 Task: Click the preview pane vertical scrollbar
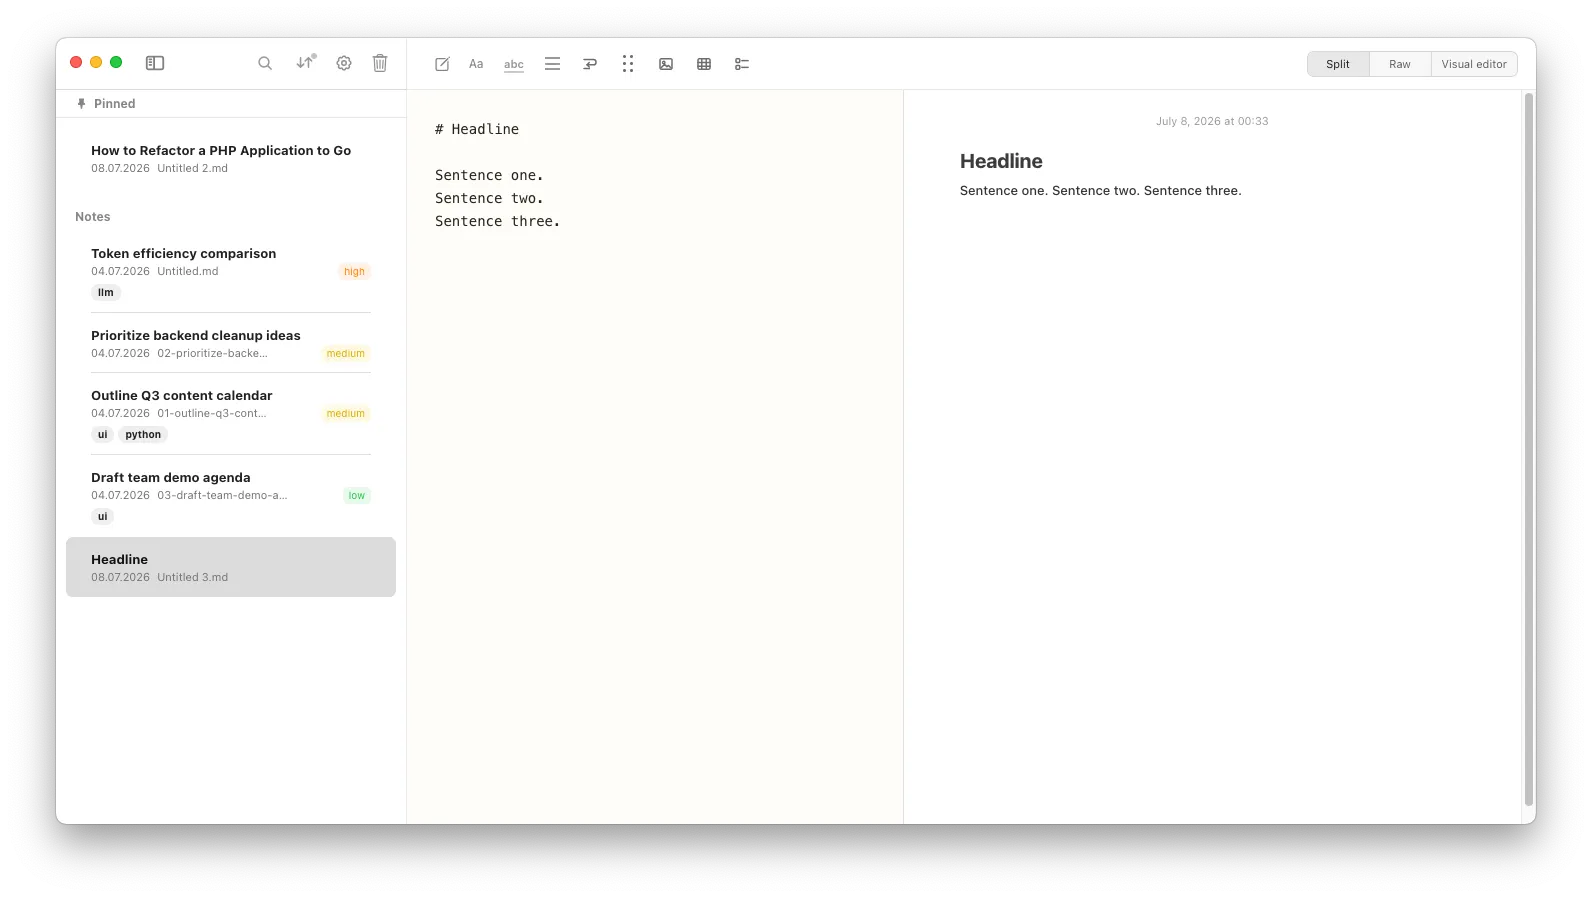click(1528, 450)
